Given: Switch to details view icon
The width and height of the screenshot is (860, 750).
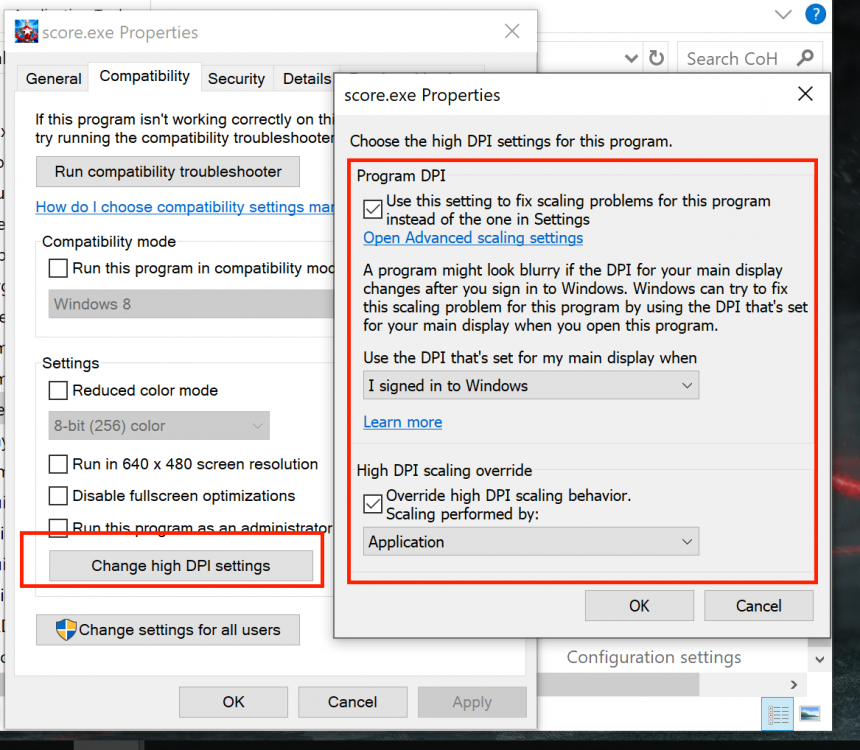Looking at the screenshot, I should pos(777,714).
